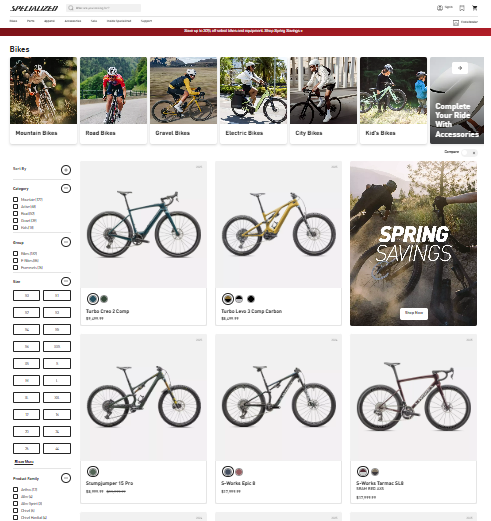Click the Specialized logo

[x=34, y=8]
